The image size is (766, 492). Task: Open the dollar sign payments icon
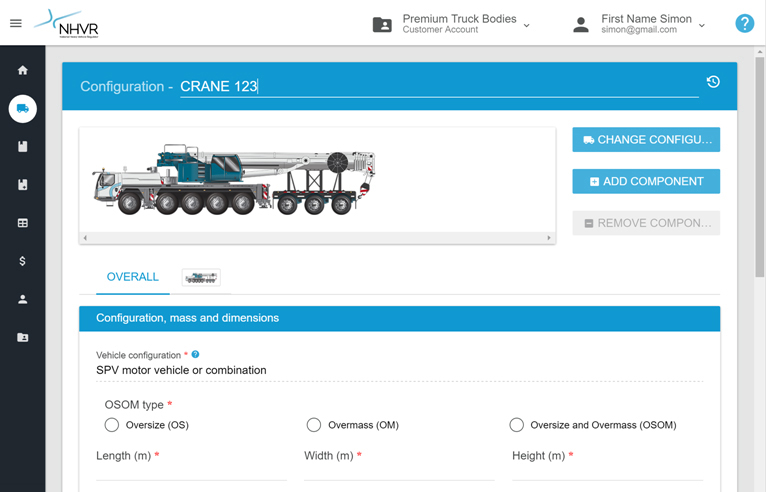tap(23, 261)
